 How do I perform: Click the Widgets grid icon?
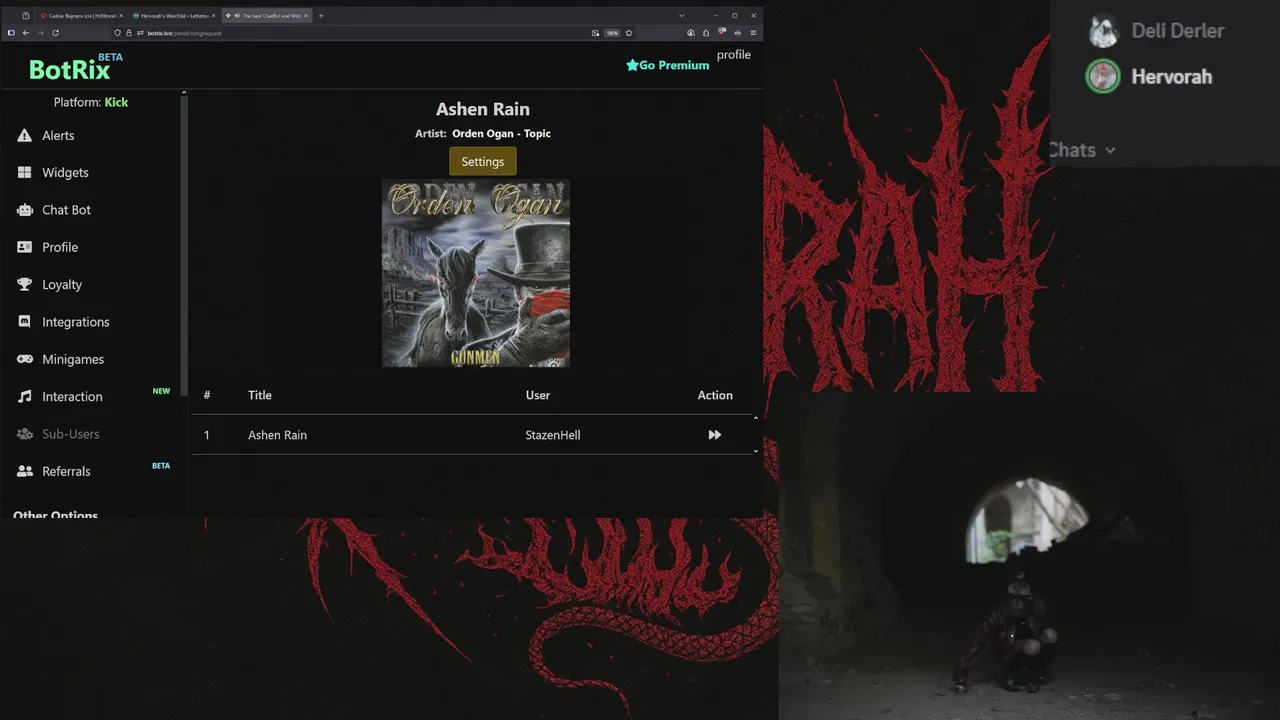tap(25, 172)
